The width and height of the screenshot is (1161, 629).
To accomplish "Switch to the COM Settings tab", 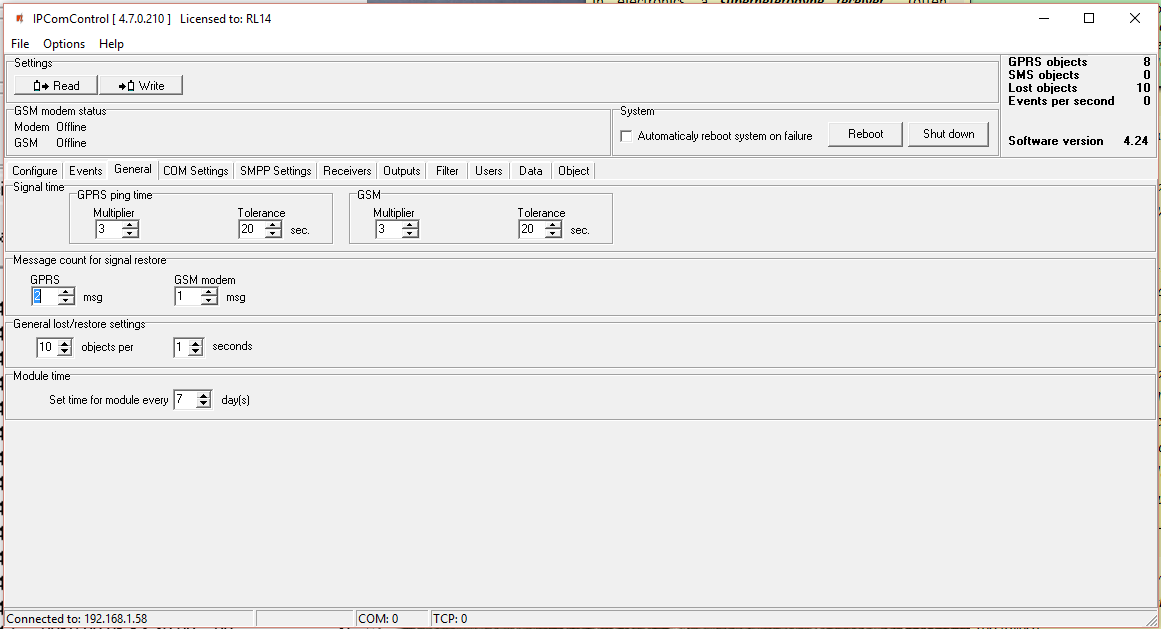I will [x=195, y=171].
